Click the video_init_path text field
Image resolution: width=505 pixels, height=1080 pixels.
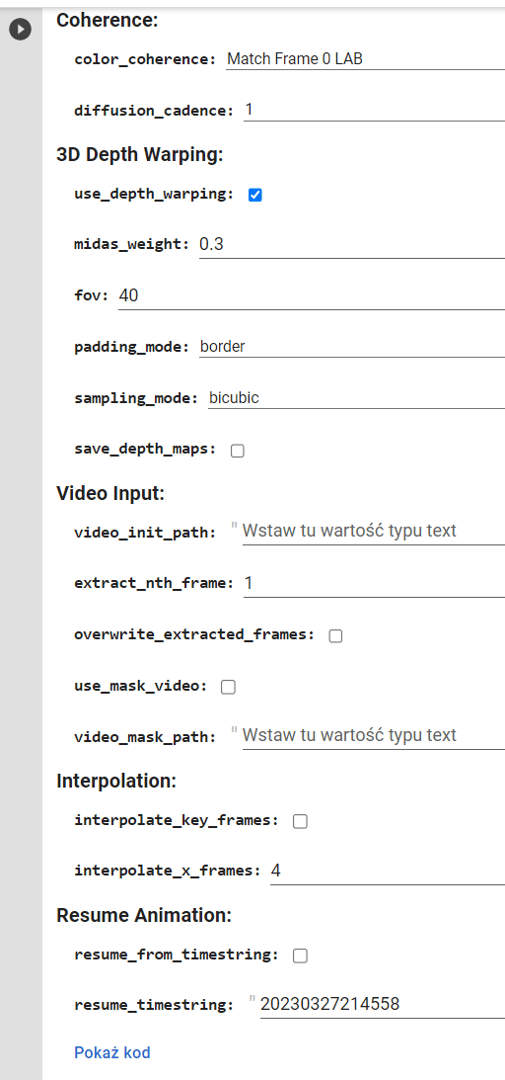coord(373,531)
